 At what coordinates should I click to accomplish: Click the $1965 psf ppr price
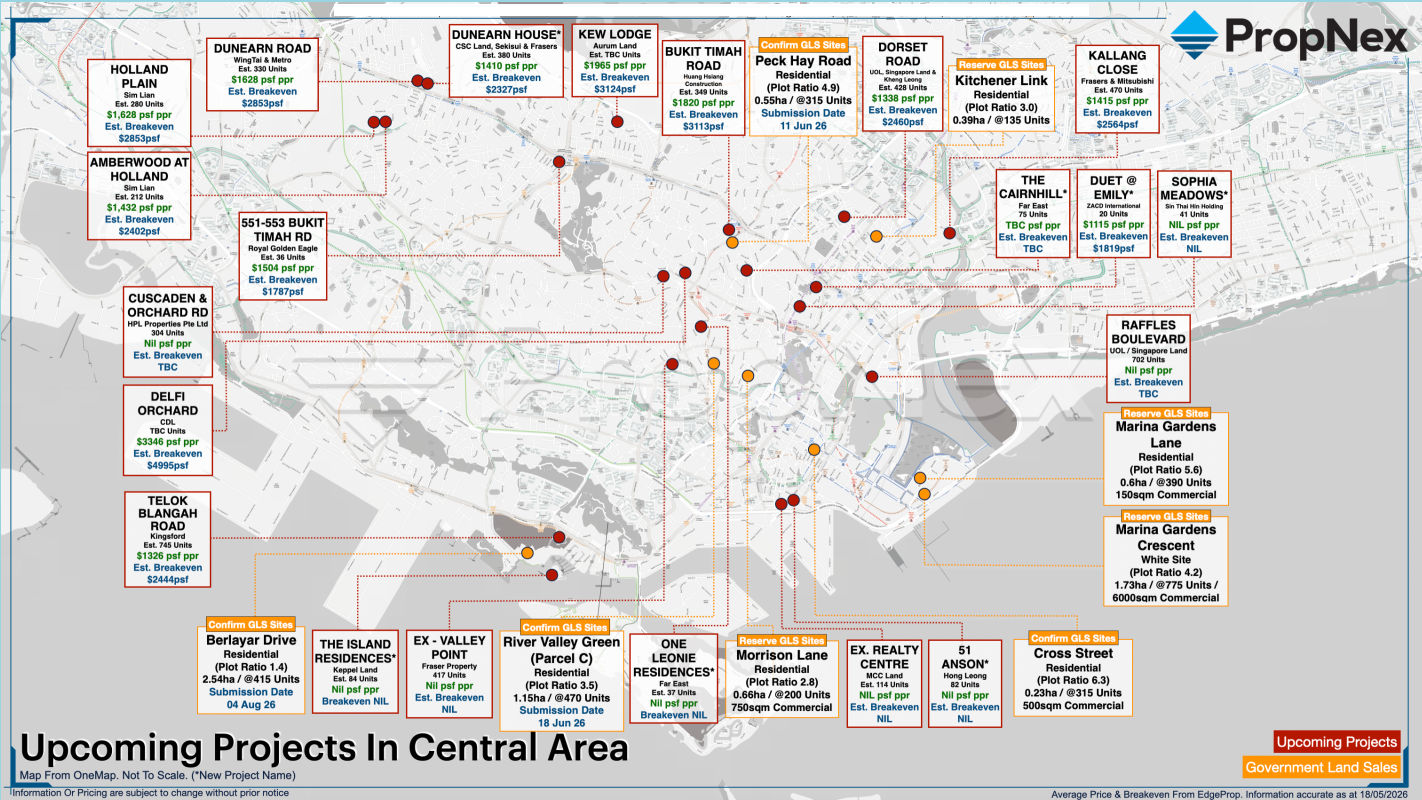615,66
